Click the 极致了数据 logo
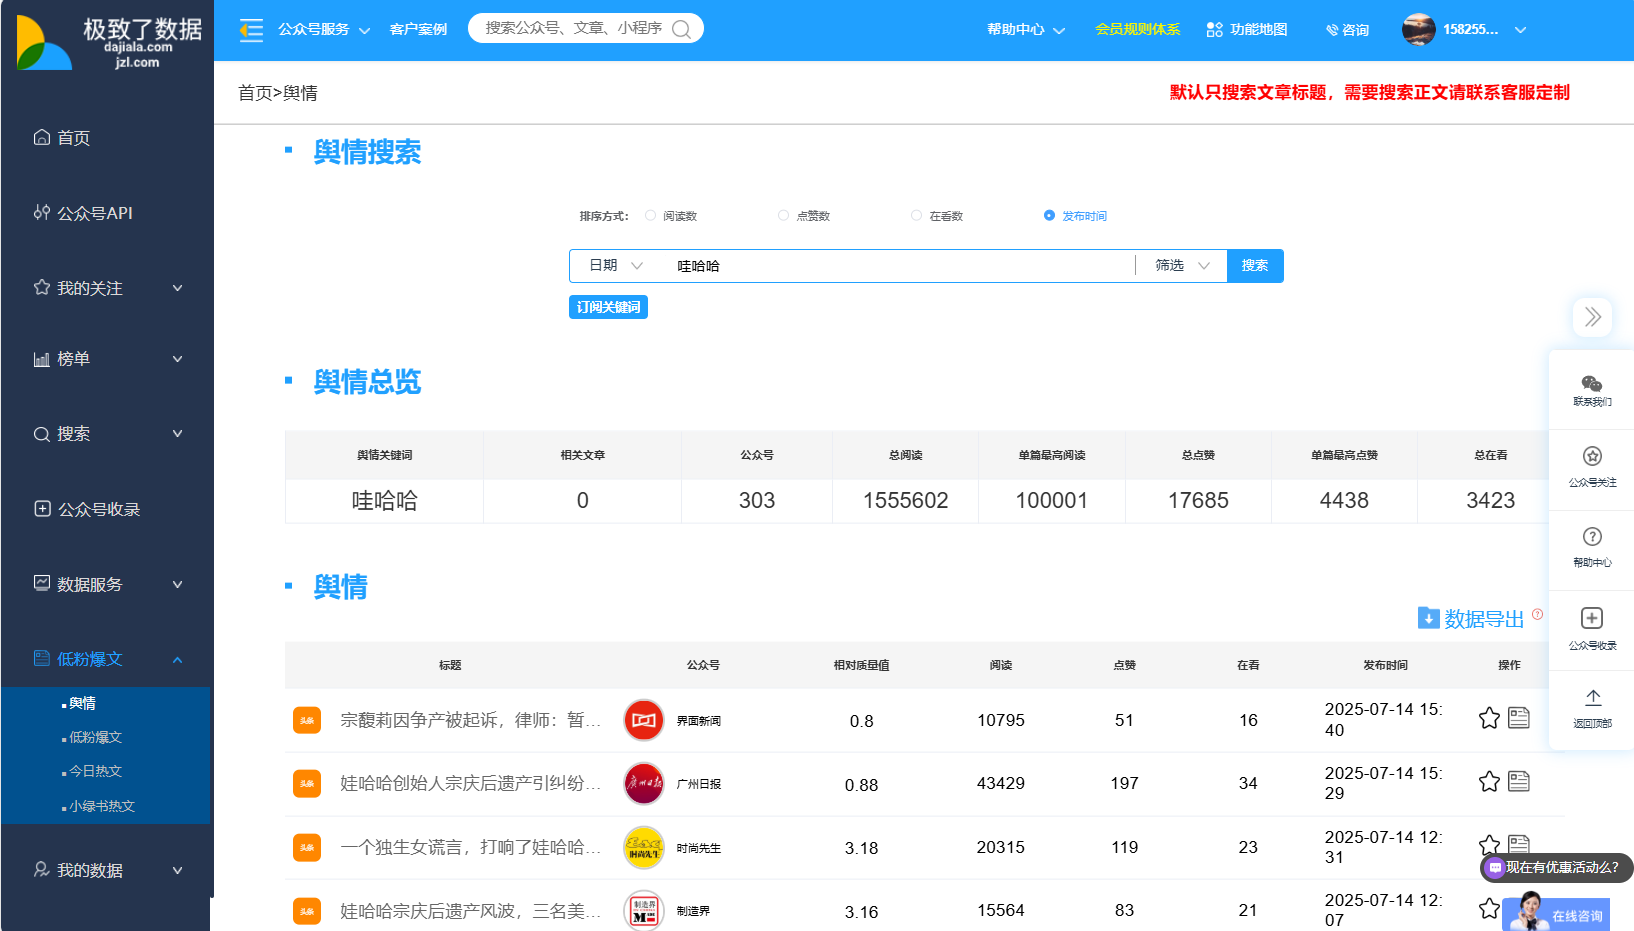 pyautogui.click(x=108, y=42)
